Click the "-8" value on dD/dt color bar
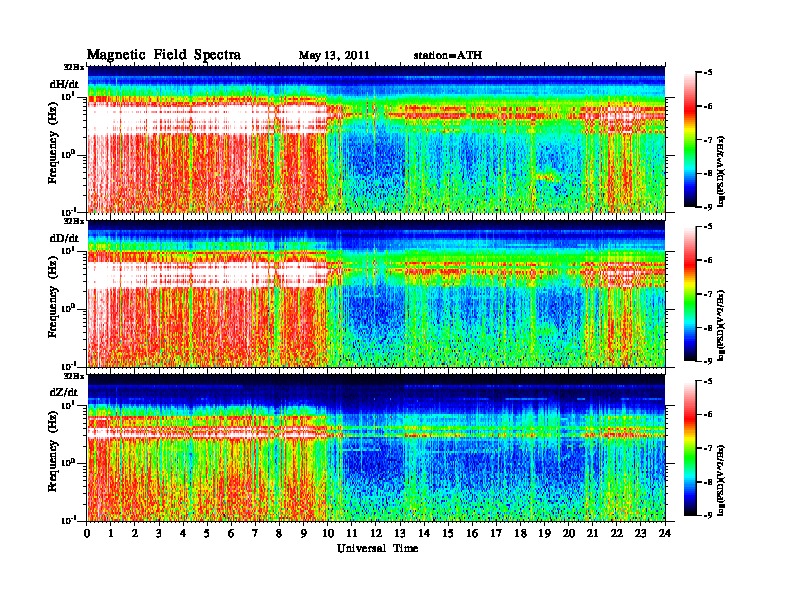This screenshot has height=612, width=792. click(708, 328)
